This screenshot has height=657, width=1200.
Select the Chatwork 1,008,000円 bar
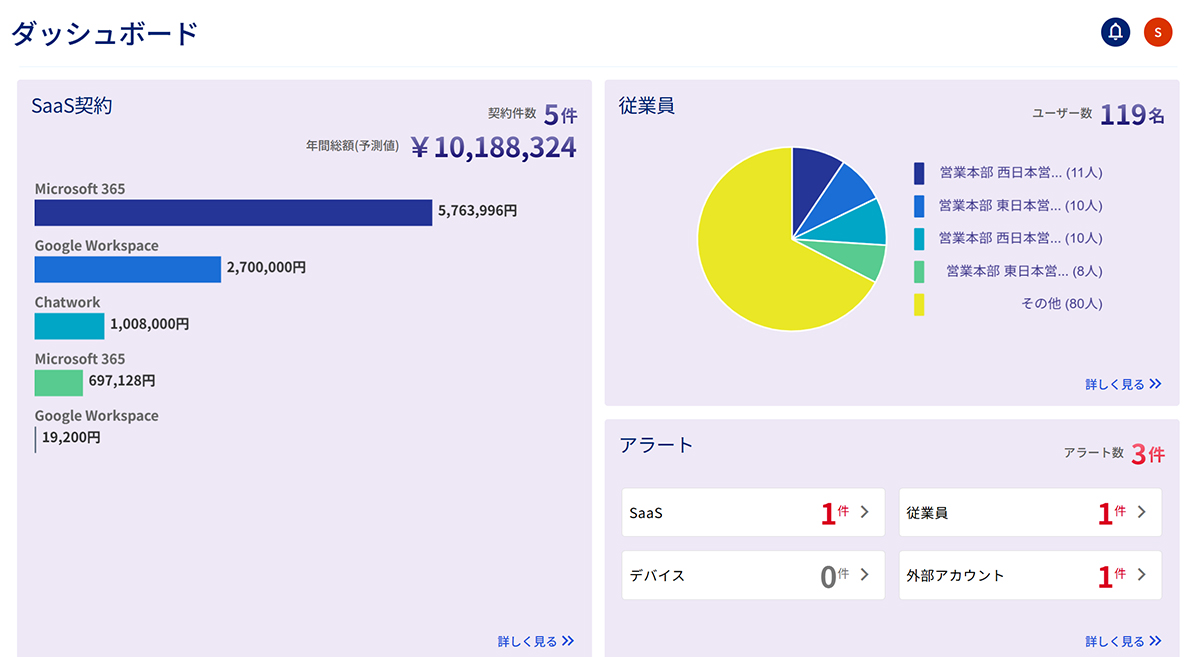coord(69,326)
